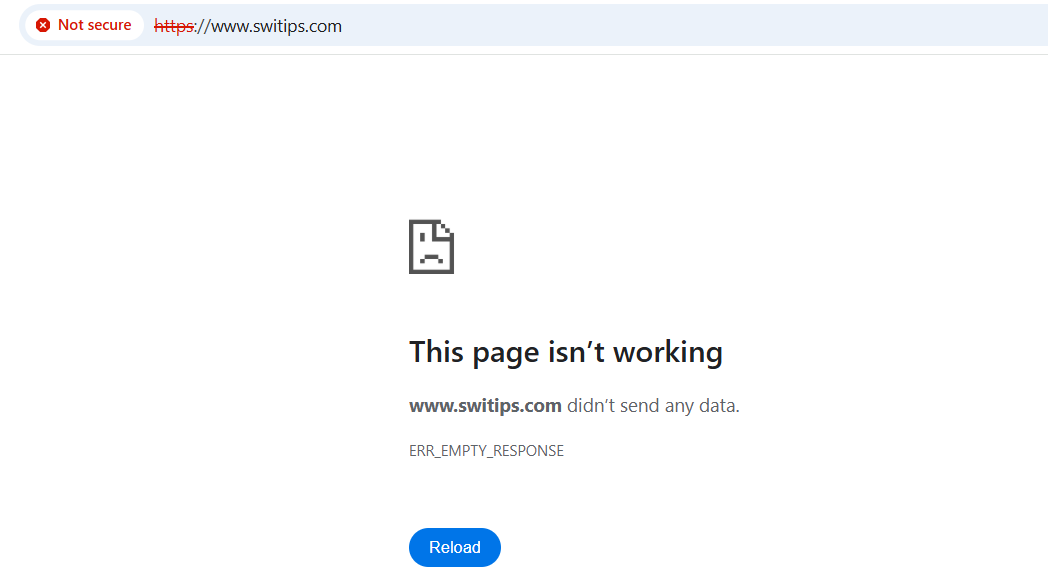This screenshot has height=584, width=1048.
Task: Click the Reload button
Action: pyautogui.click(x=454, y=547)
